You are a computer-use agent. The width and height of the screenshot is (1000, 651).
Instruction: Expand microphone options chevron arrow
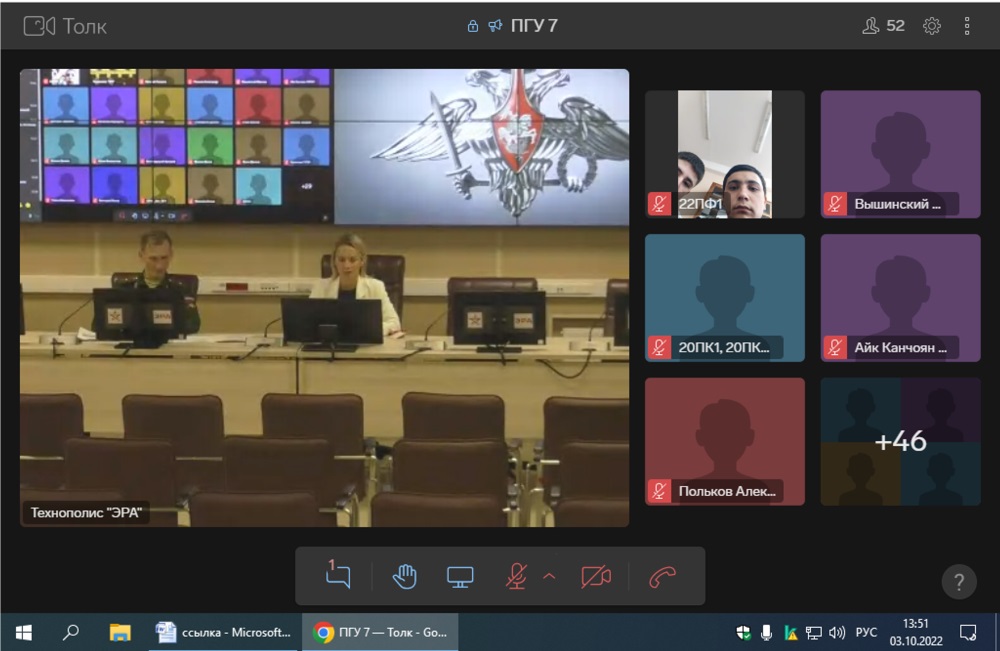click(x=549, y=576)
